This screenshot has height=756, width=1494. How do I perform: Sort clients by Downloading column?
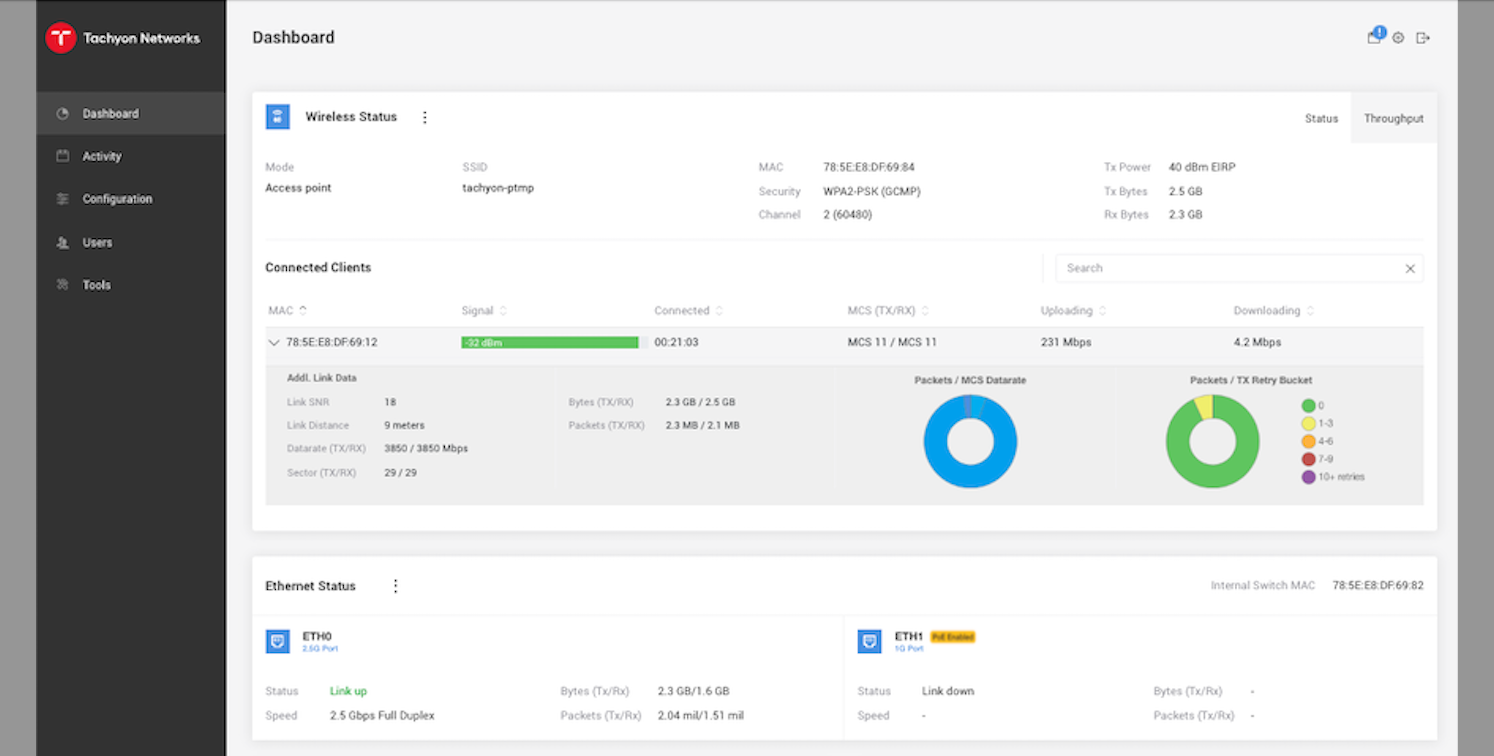(x=1310, y=311)
